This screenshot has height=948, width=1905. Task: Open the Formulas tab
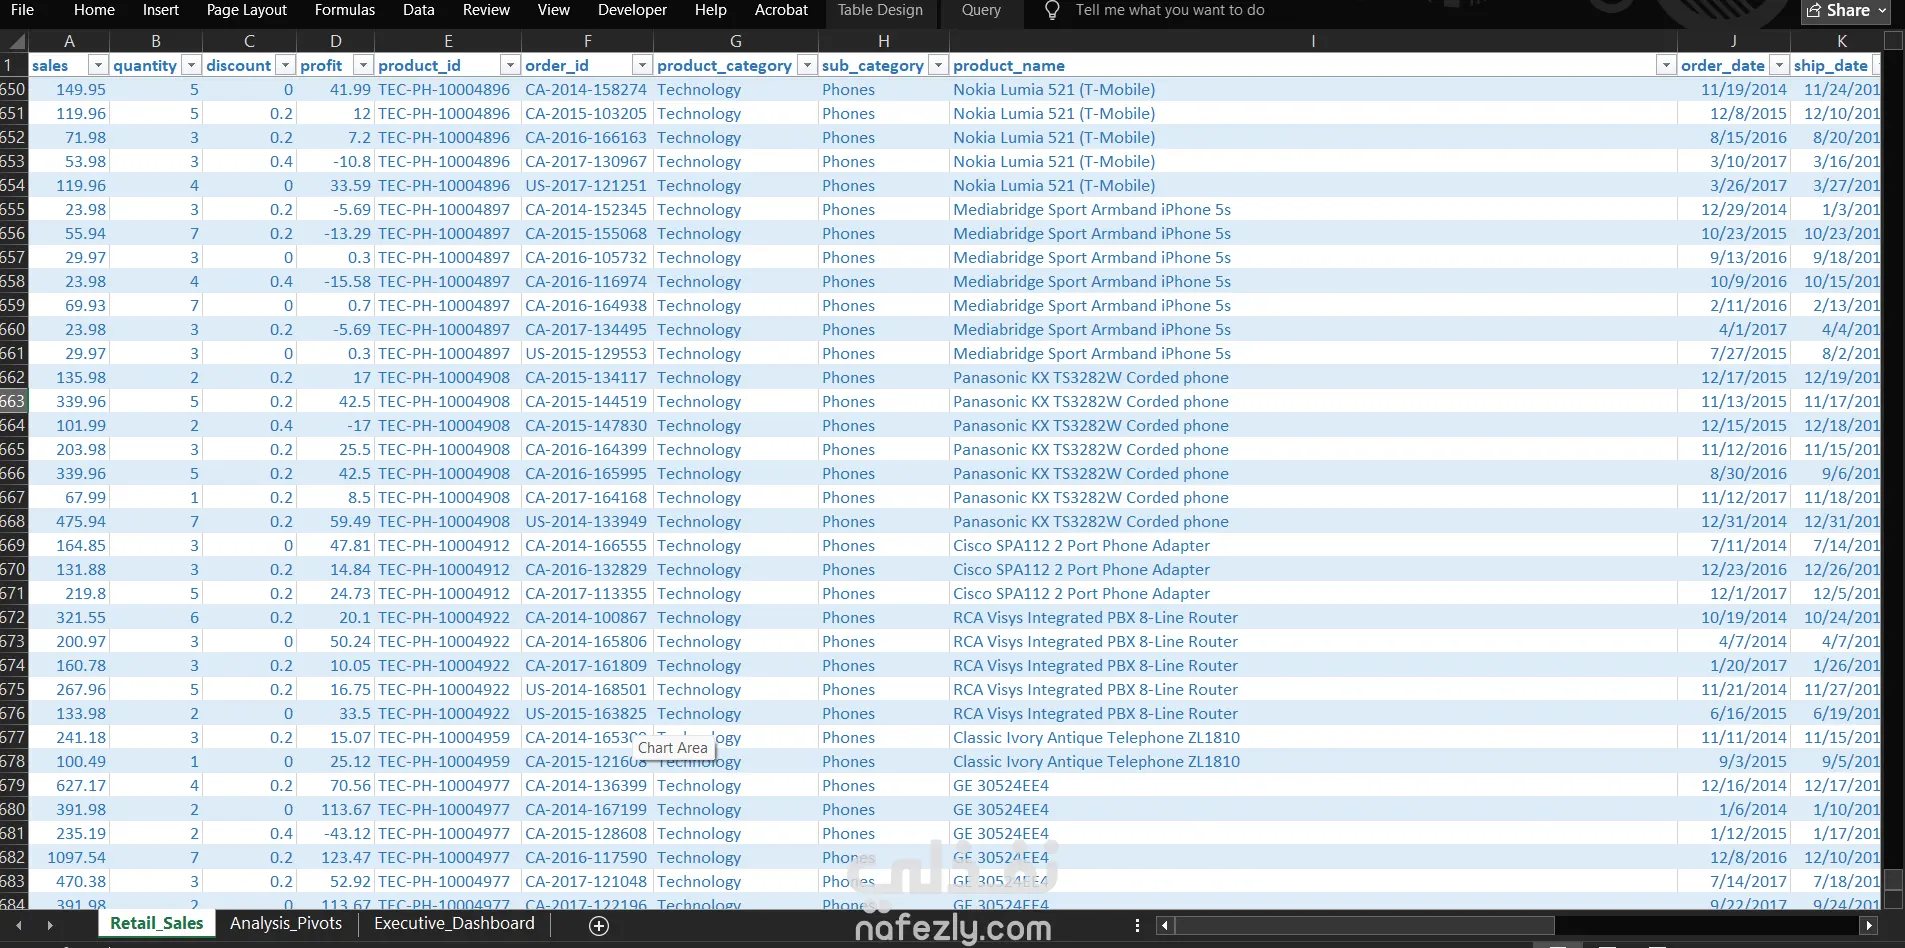[345, 10]
